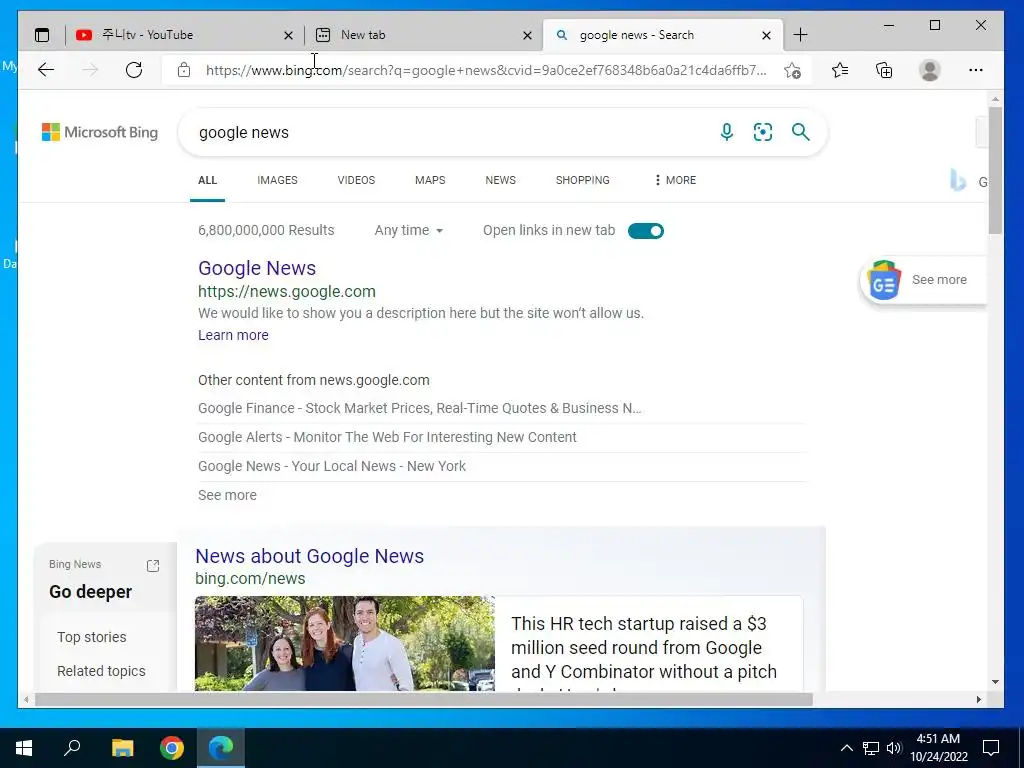The height and width of the screenshot is (768, 1024).
Task: Open the Google News result title
Action: 257,268
